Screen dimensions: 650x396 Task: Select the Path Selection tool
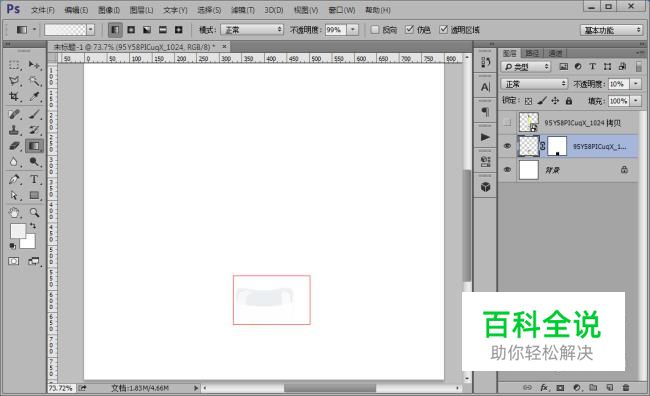(14, 195)
